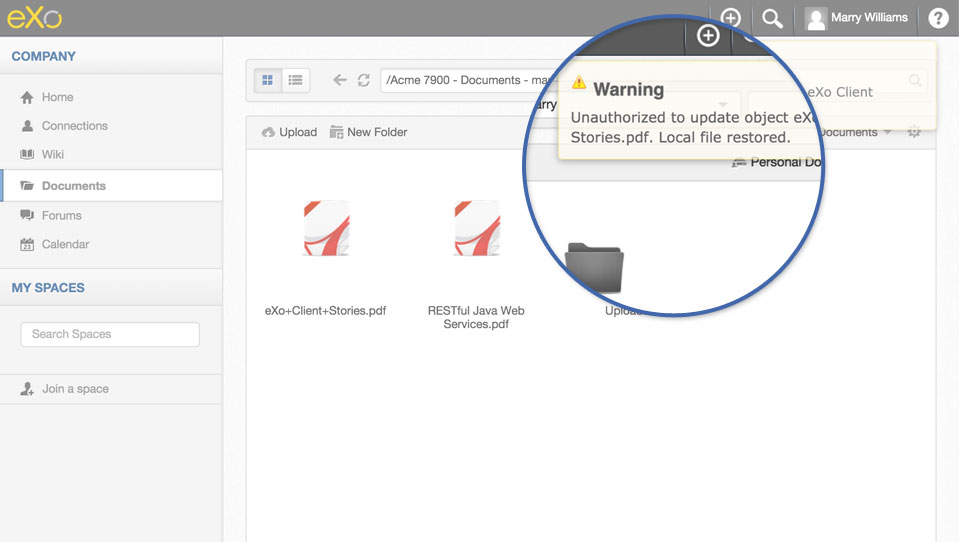
Task: Click Personal Documents drive label
Action: coord(785,162)
